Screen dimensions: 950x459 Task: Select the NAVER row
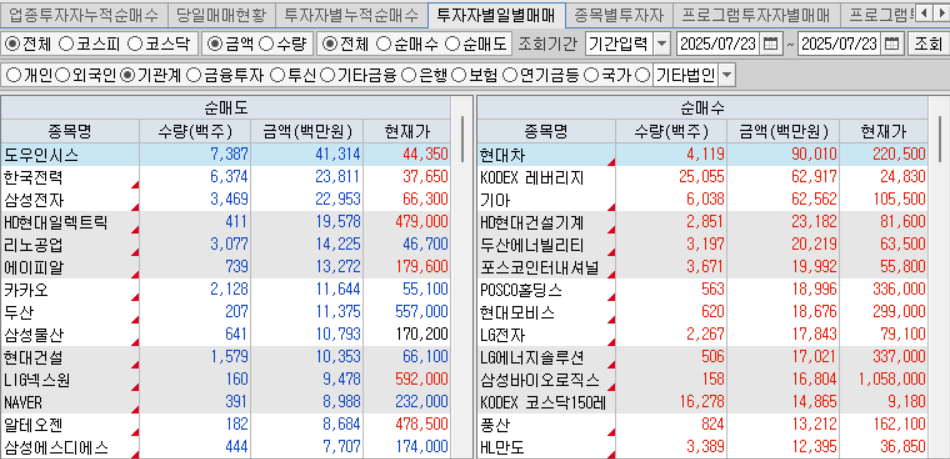[x=225, y=403]
